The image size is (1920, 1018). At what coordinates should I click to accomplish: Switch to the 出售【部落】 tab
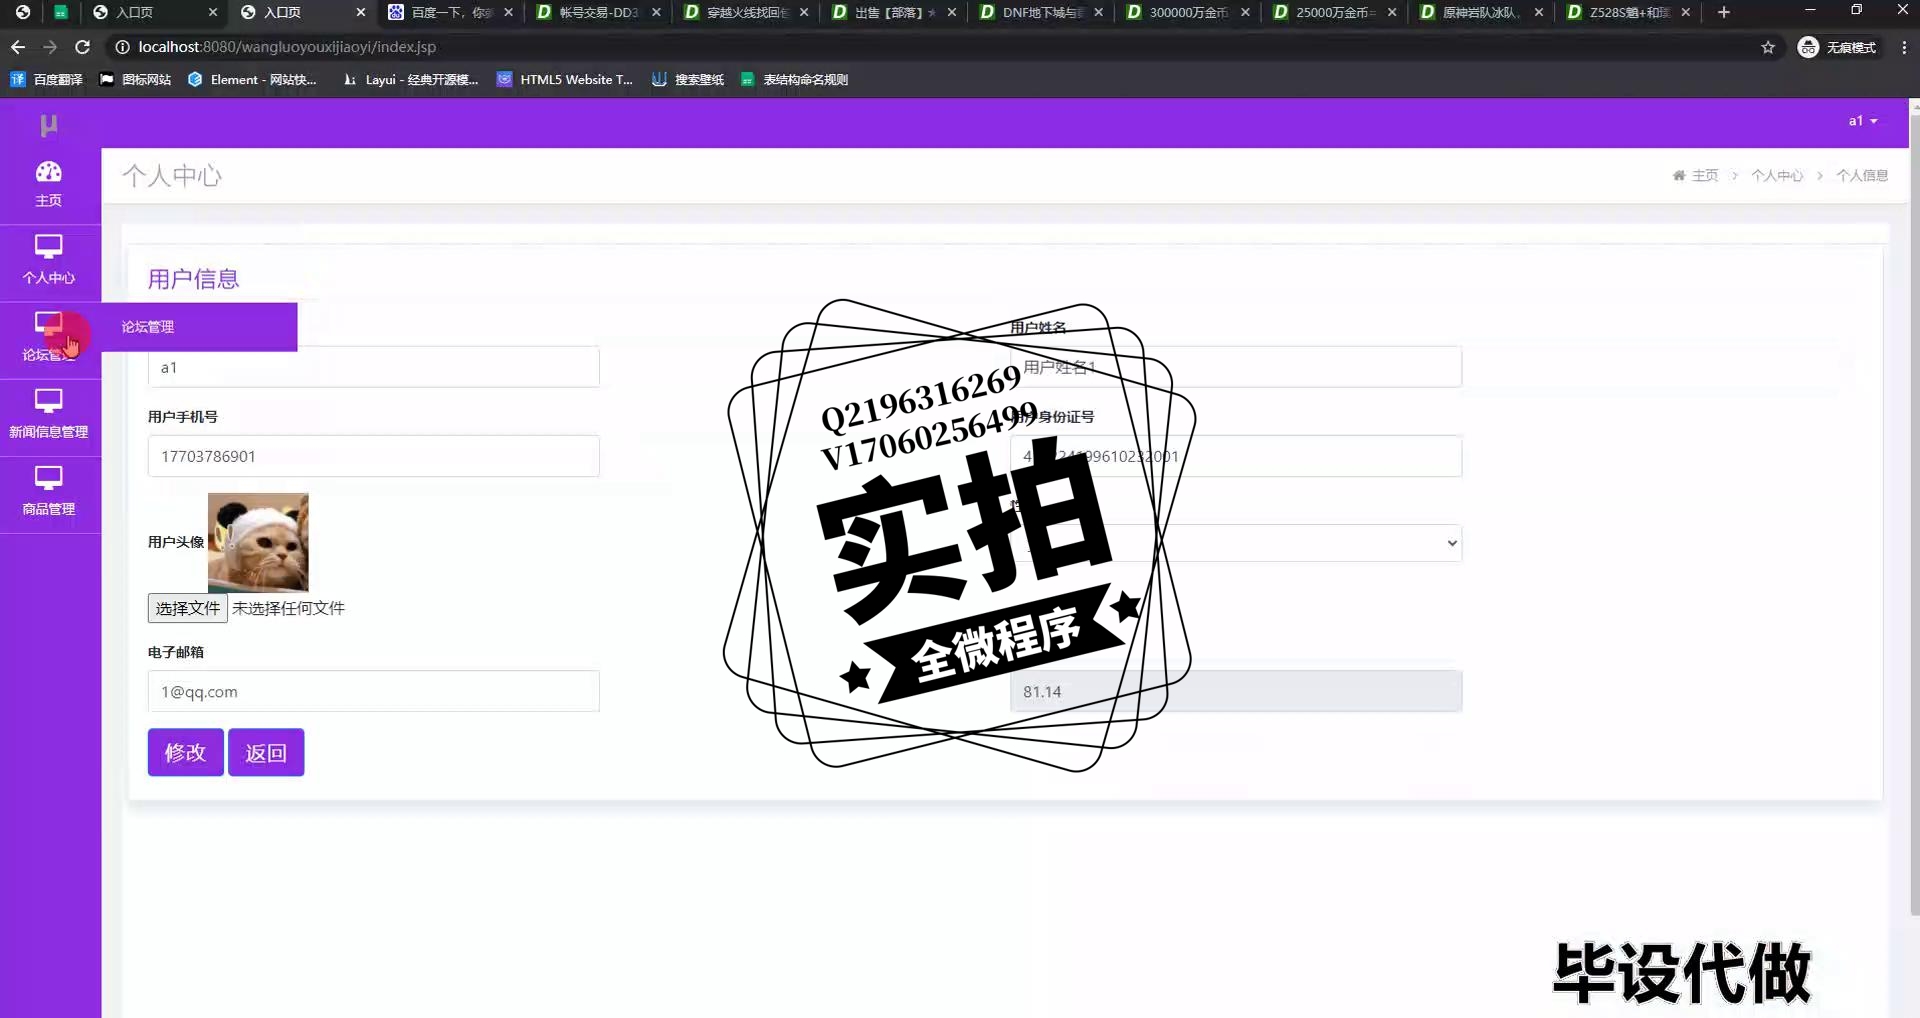click(893, 12)
